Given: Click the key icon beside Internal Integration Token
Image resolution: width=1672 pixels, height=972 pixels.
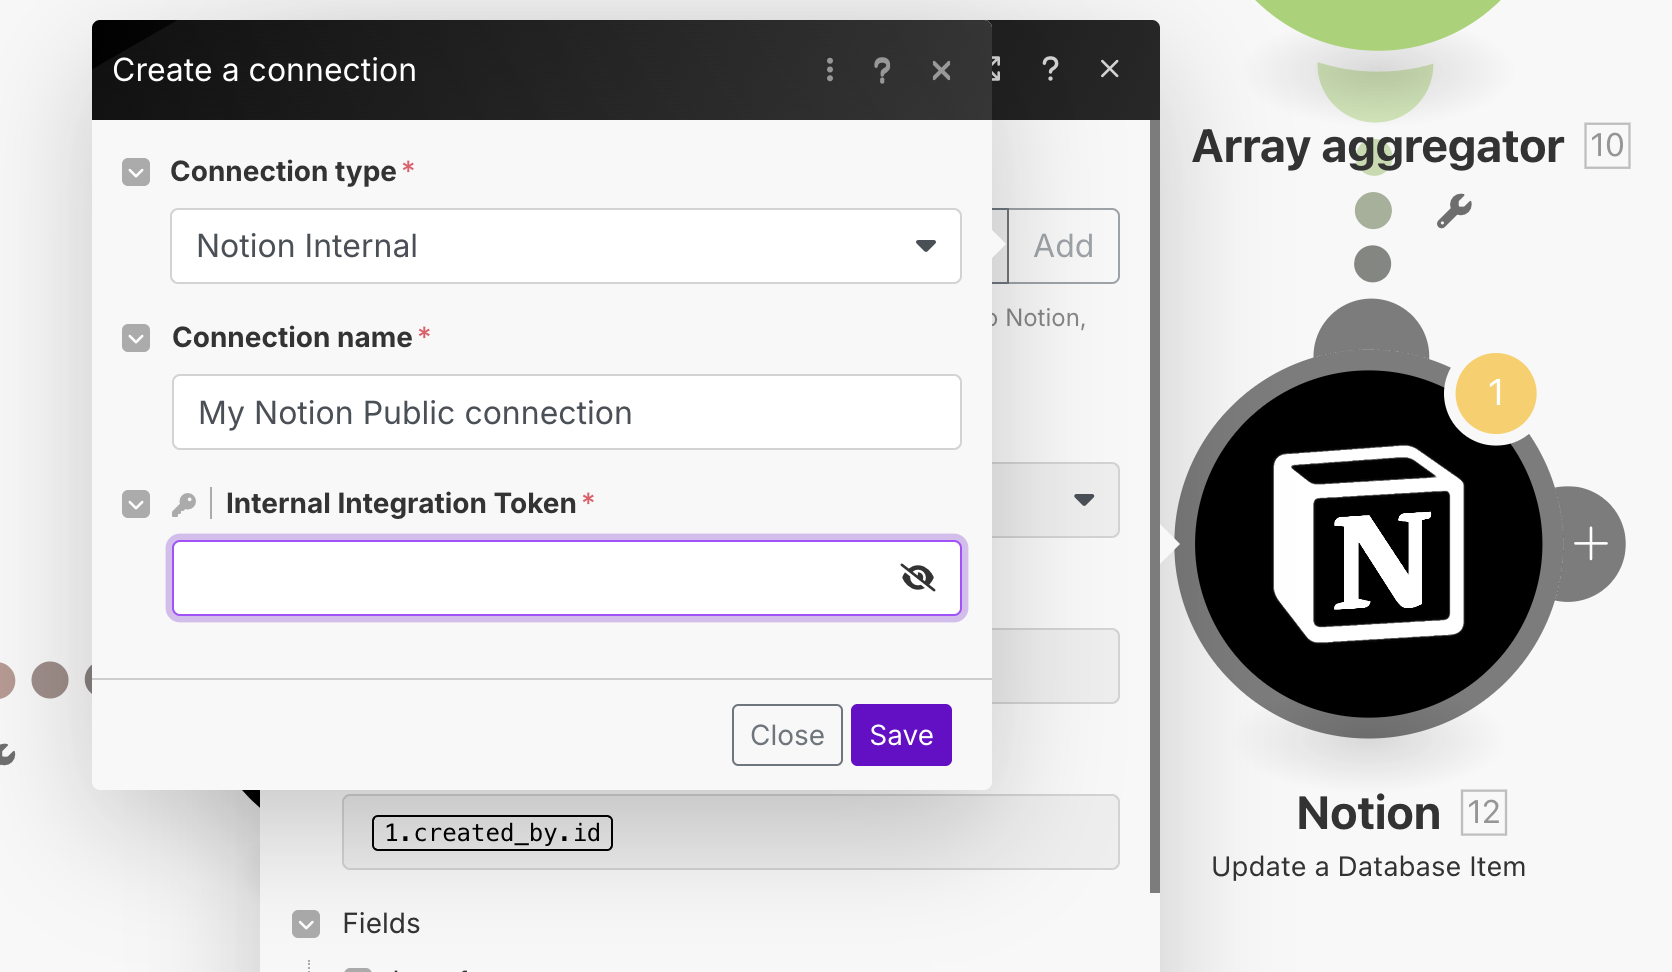Looking at the screenshot, I should pyautogui.click(x=184, y=504).
